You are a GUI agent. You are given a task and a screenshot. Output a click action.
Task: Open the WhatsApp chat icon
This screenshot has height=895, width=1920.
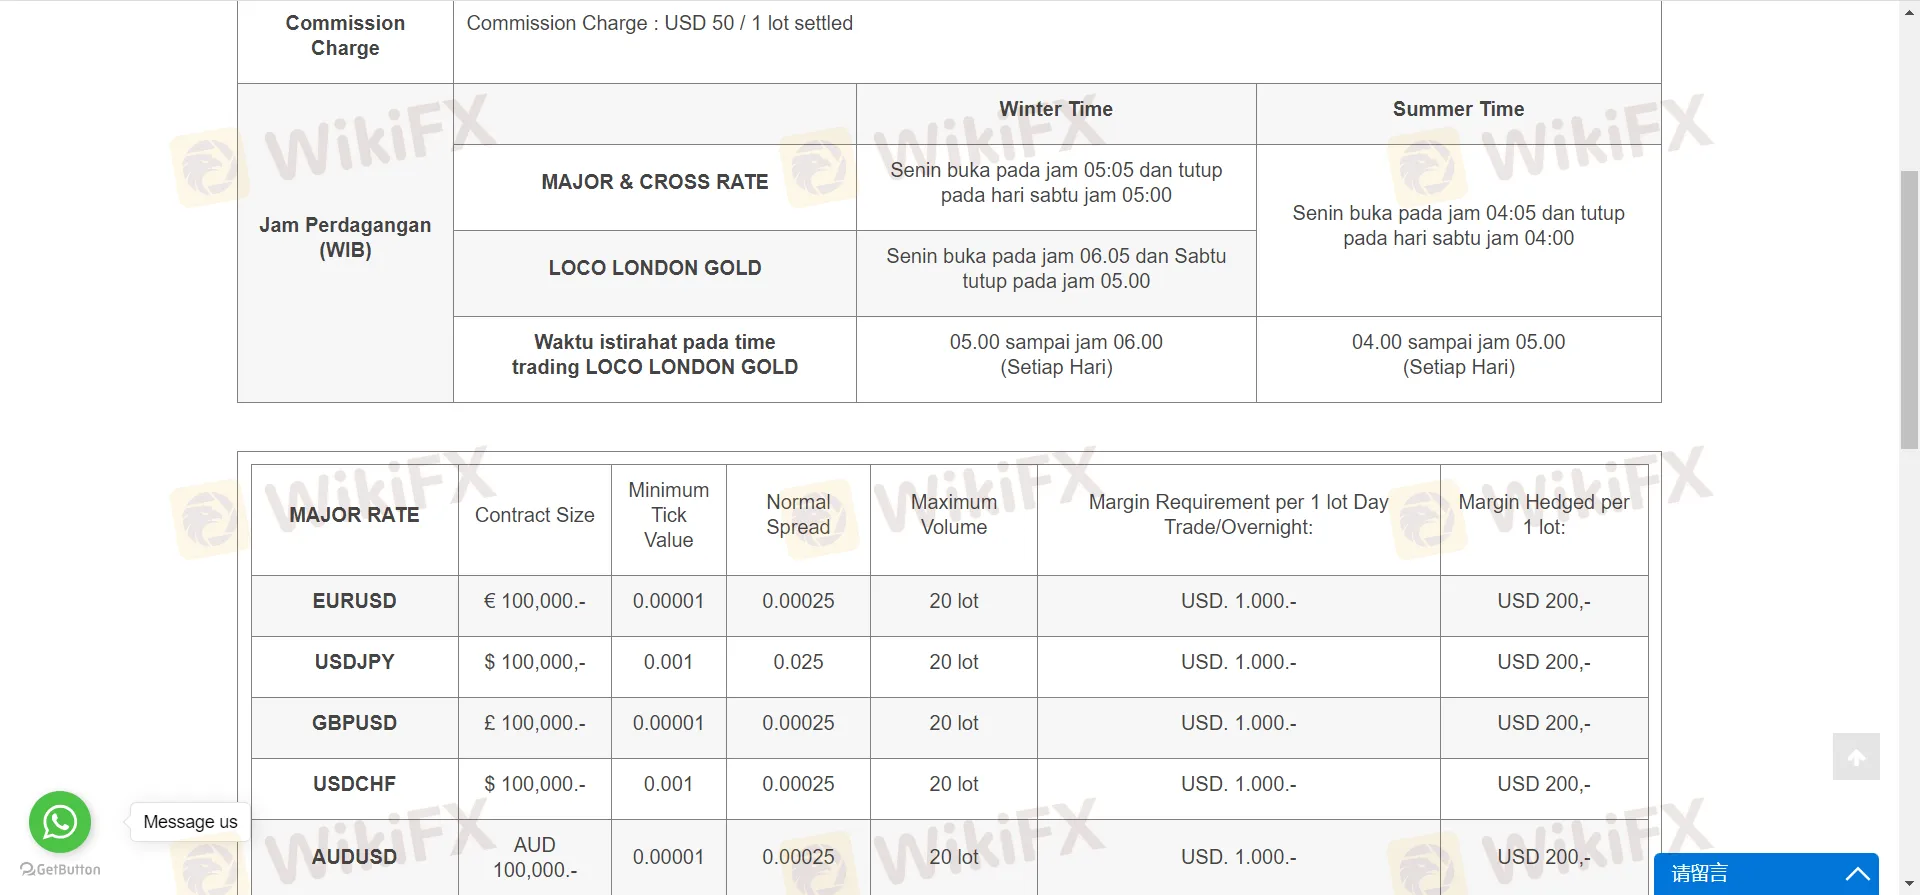[x=60, y=822]
